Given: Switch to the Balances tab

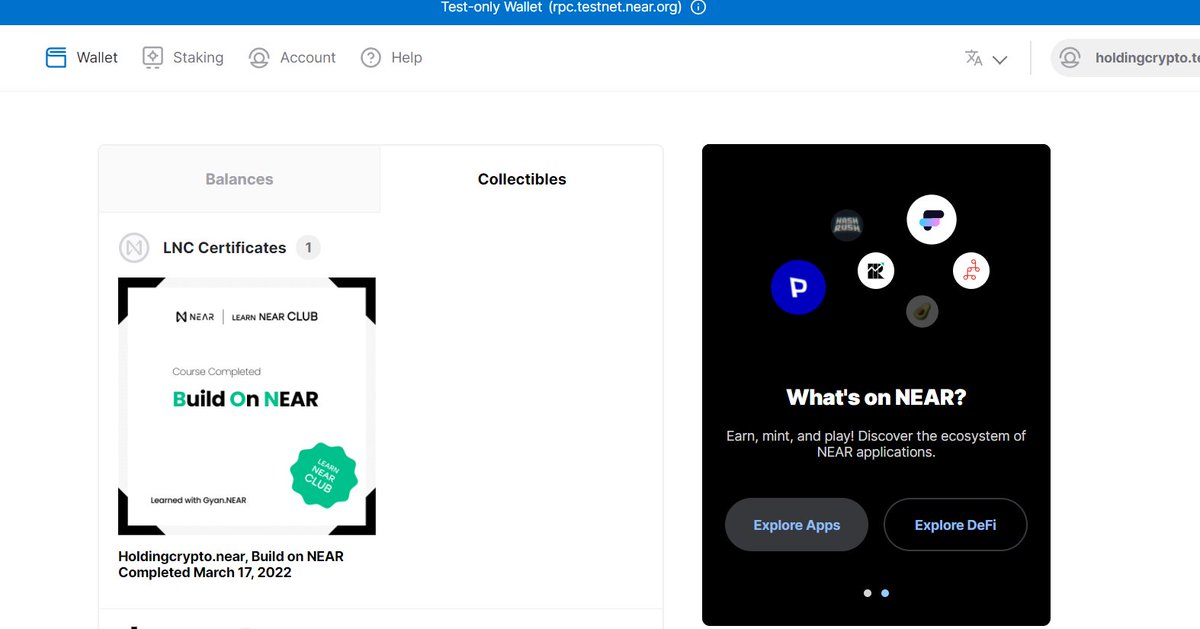Looking at the screenshot, I should tap(239, 179).
